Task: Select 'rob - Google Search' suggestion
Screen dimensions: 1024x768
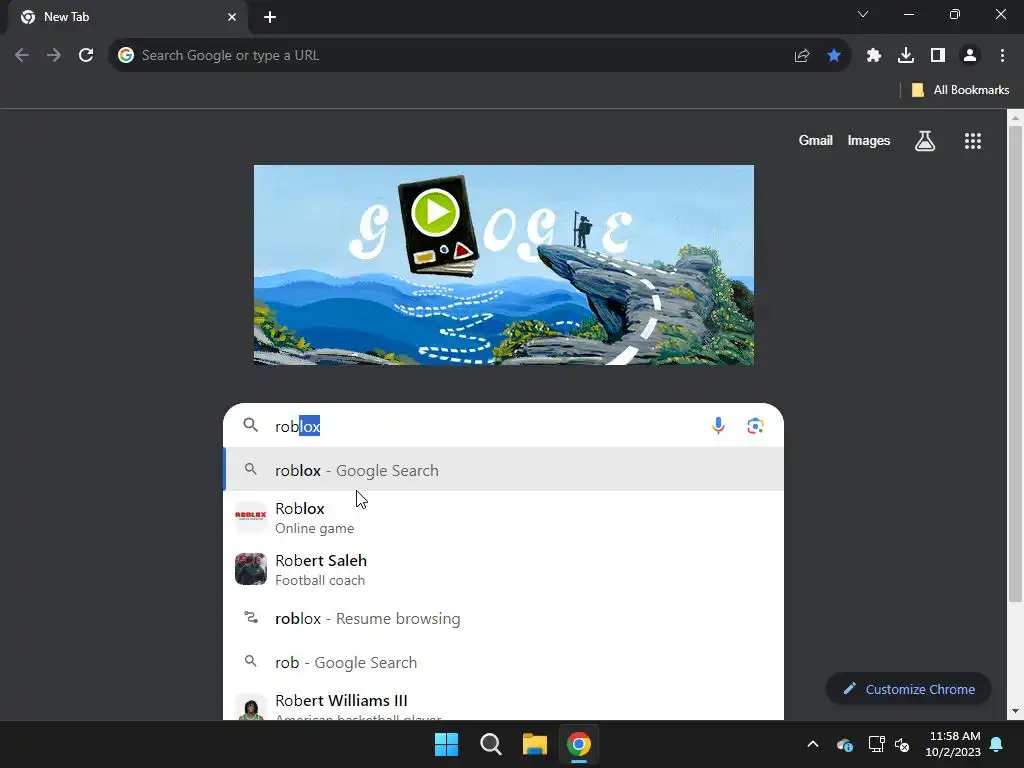Action: 504,662
